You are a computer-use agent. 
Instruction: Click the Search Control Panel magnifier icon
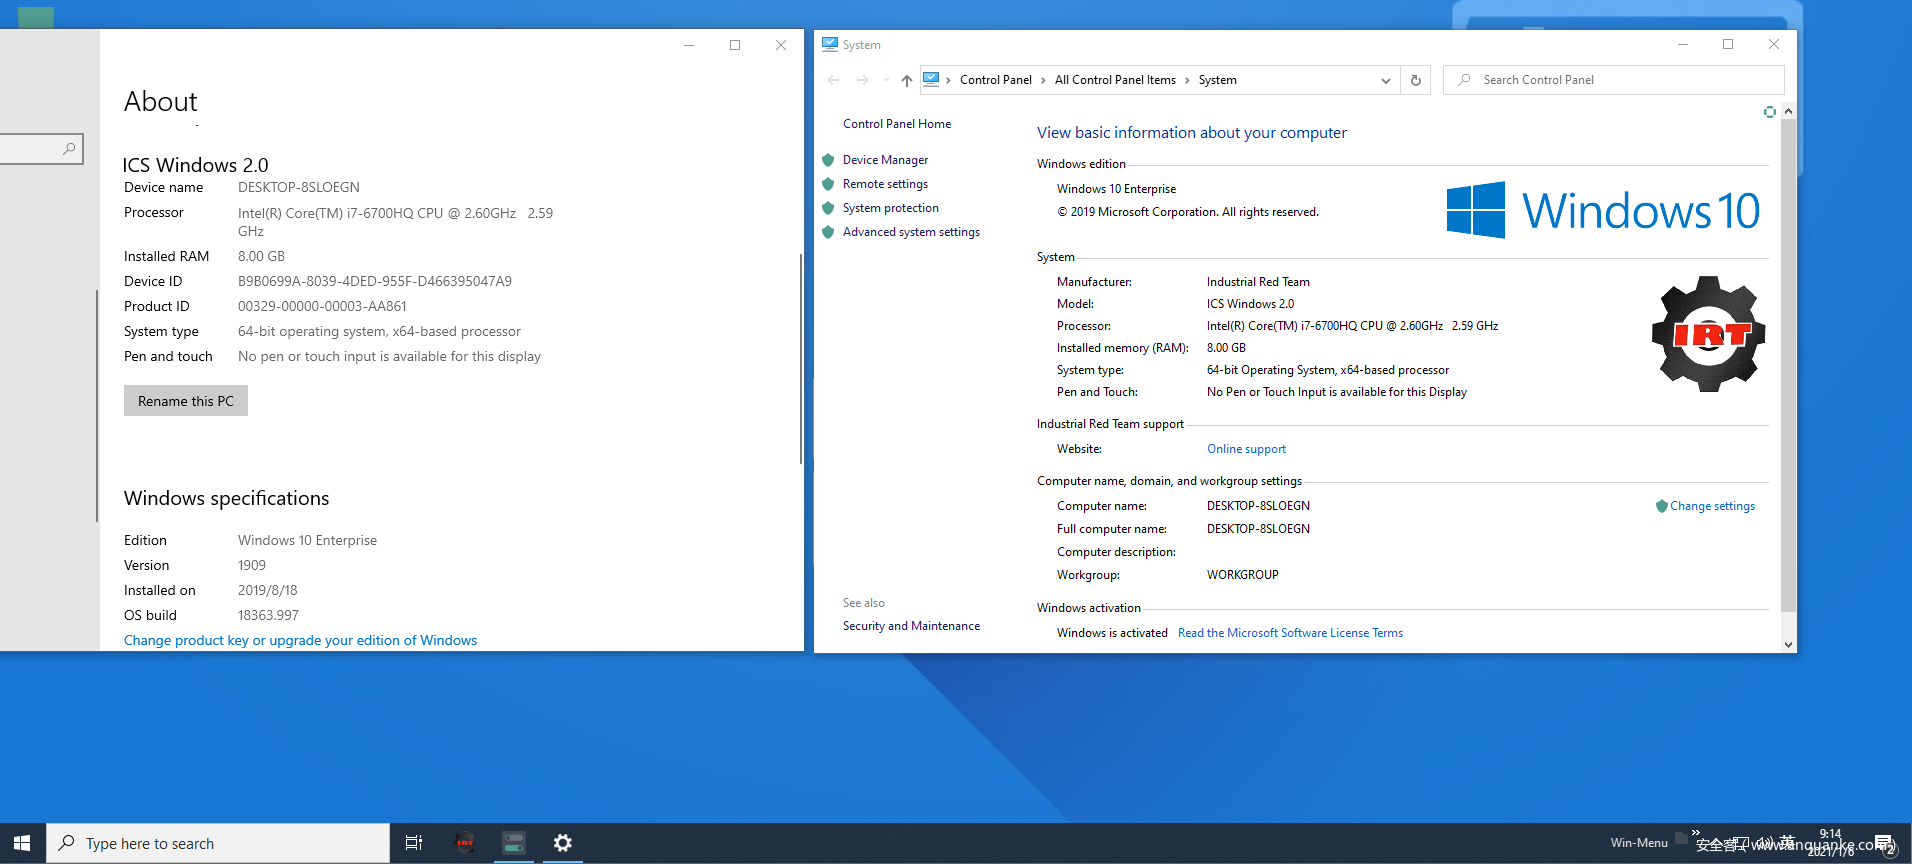click(x=1464, y=80)
